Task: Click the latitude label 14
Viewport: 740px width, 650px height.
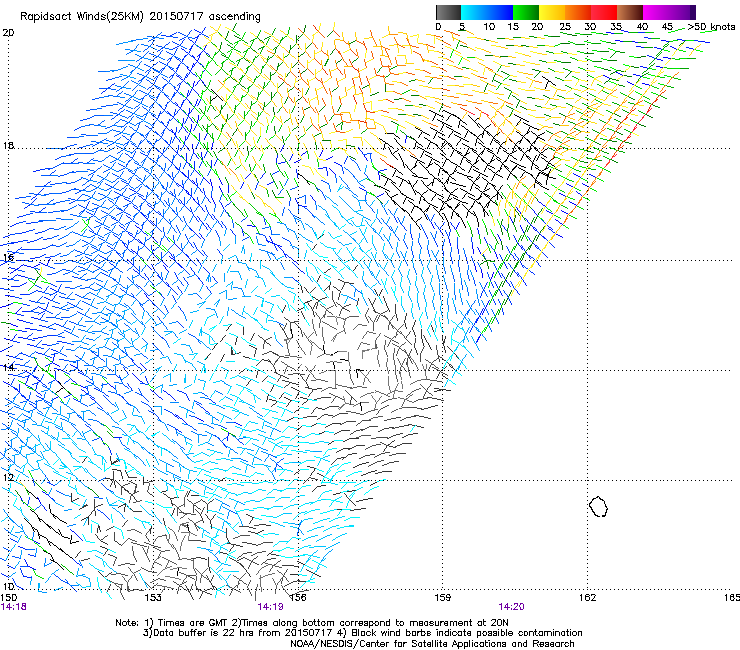Action: (x=8, y=367)
